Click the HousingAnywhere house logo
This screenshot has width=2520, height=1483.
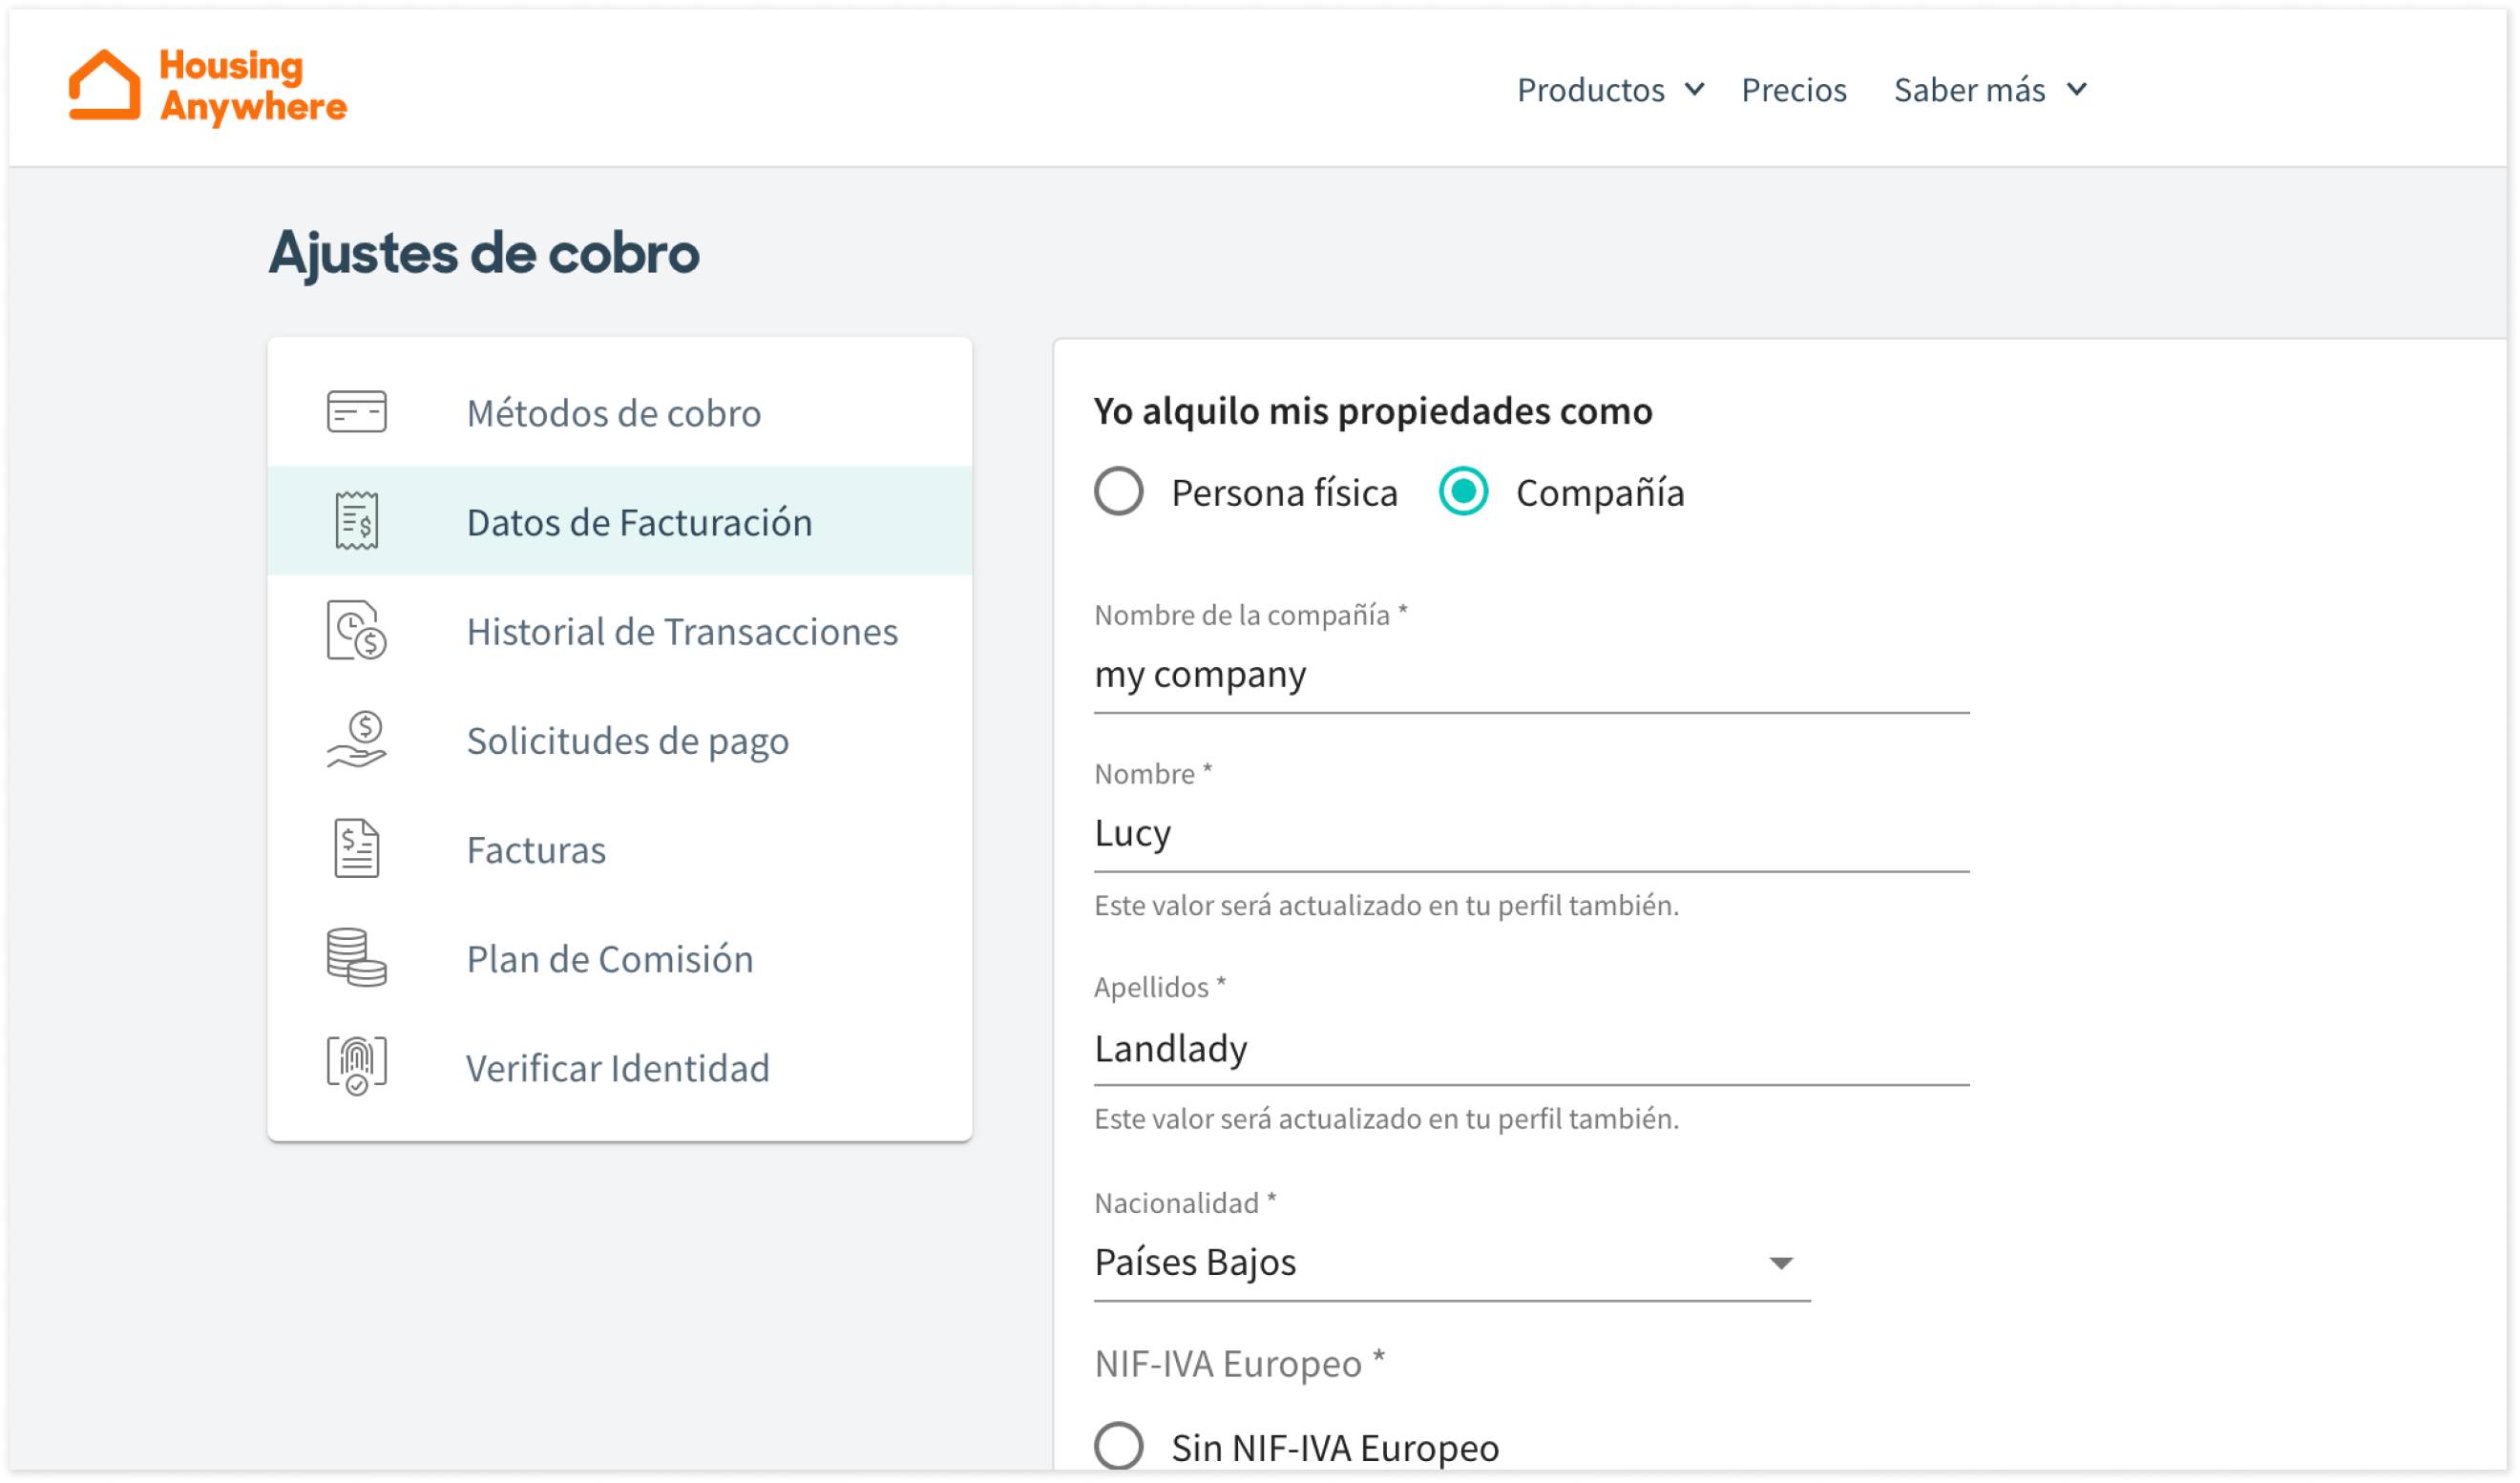105,85
